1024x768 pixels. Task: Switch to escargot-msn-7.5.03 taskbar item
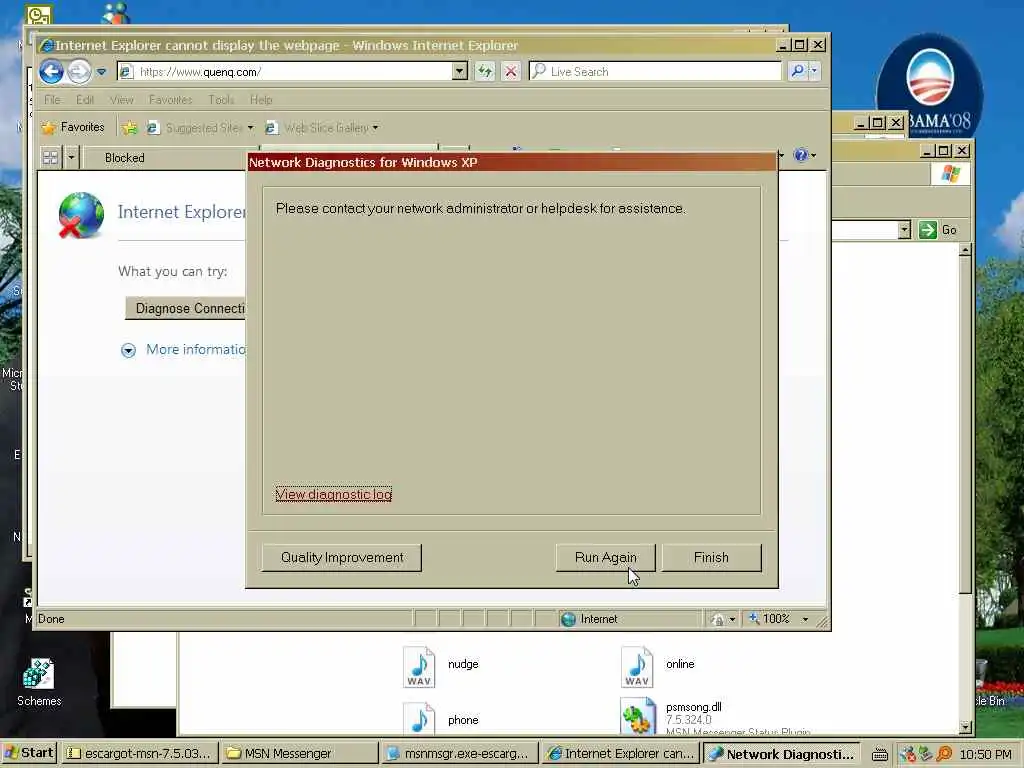click(x=140, y=754)
